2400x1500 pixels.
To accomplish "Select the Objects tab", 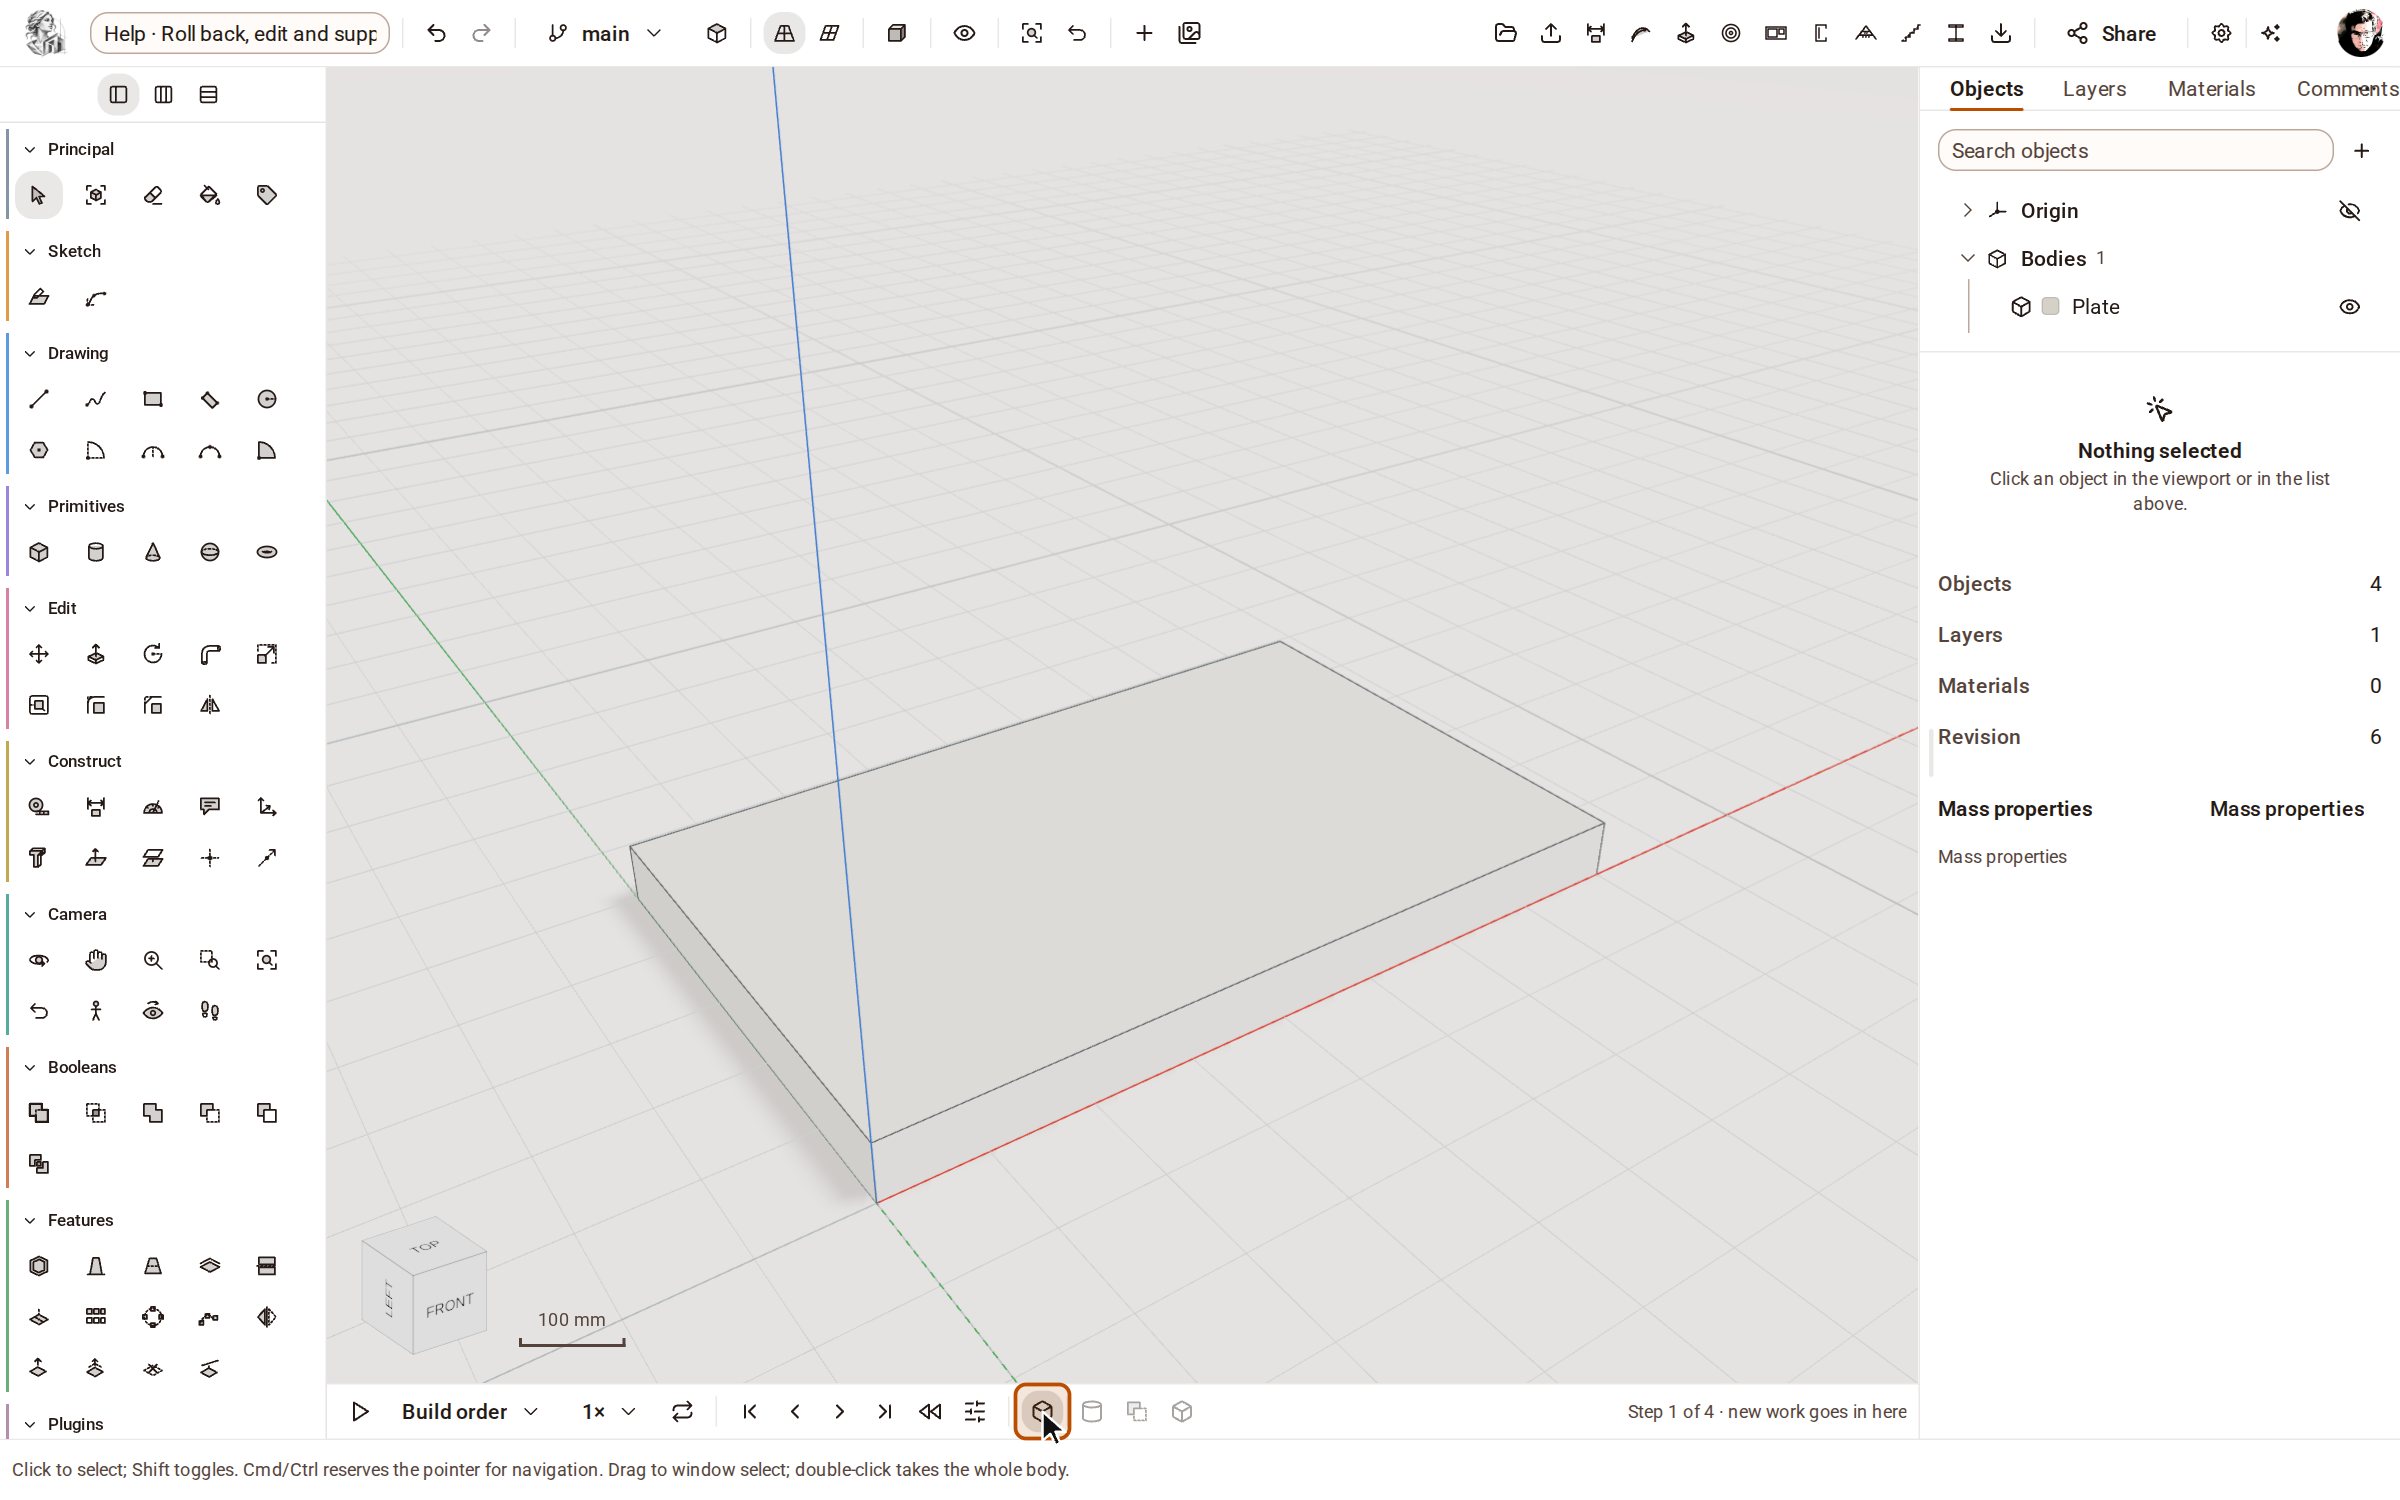I will pos(1986,89).
